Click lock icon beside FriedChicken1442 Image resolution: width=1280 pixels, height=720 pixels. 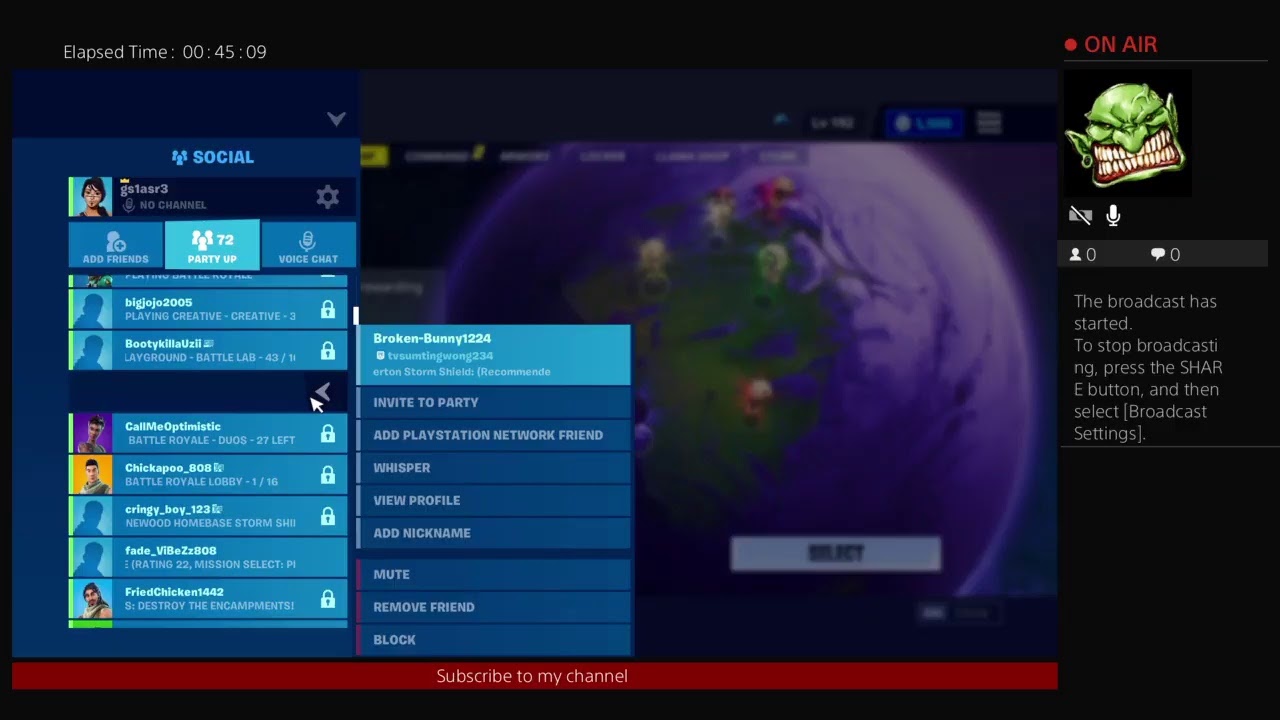click(327, 599)
